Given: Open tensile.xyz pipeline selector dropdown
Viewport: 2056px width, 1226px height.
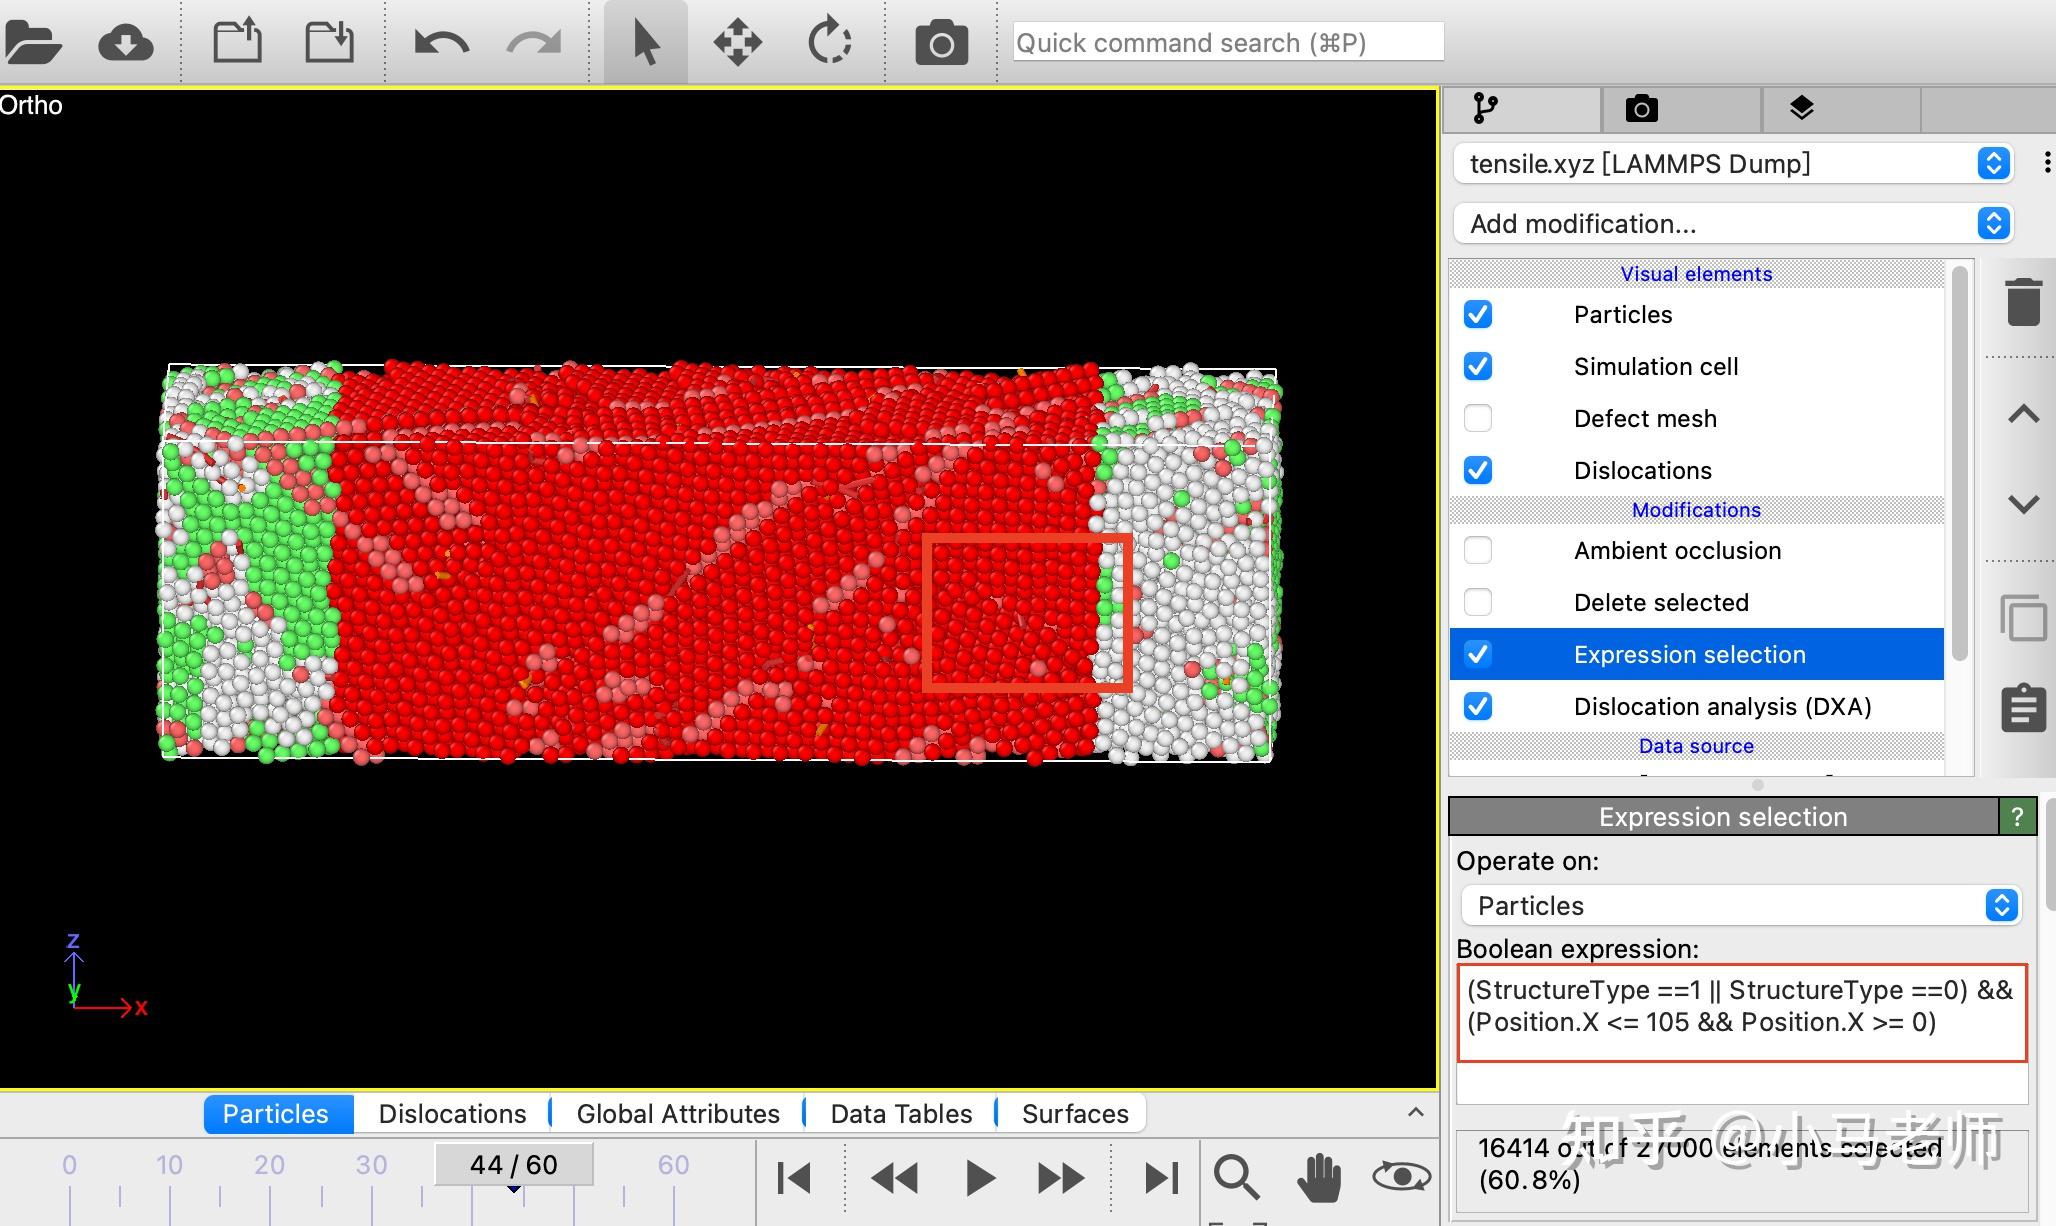Looking at the screenshot, I should 1733,163.
